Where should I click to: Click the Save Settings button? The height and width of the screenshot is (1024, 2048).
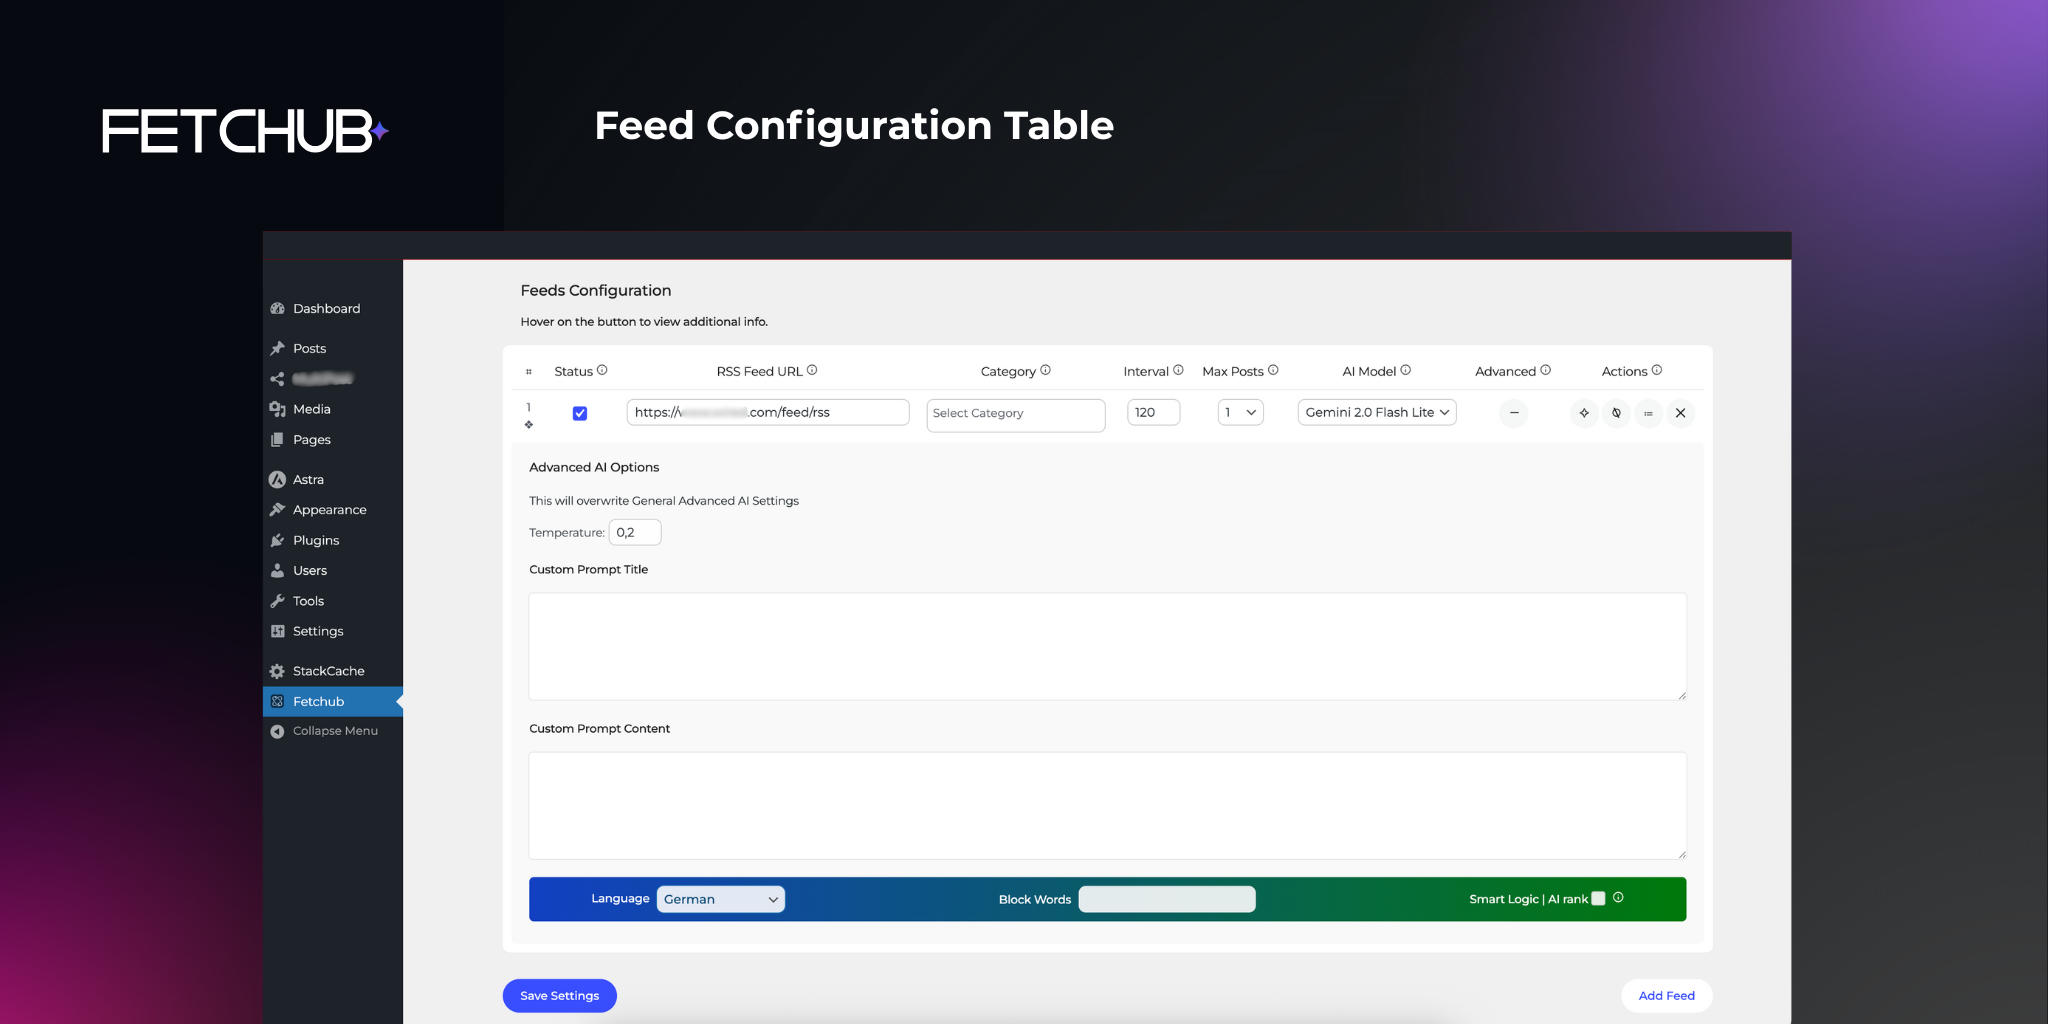coord(560,995)
